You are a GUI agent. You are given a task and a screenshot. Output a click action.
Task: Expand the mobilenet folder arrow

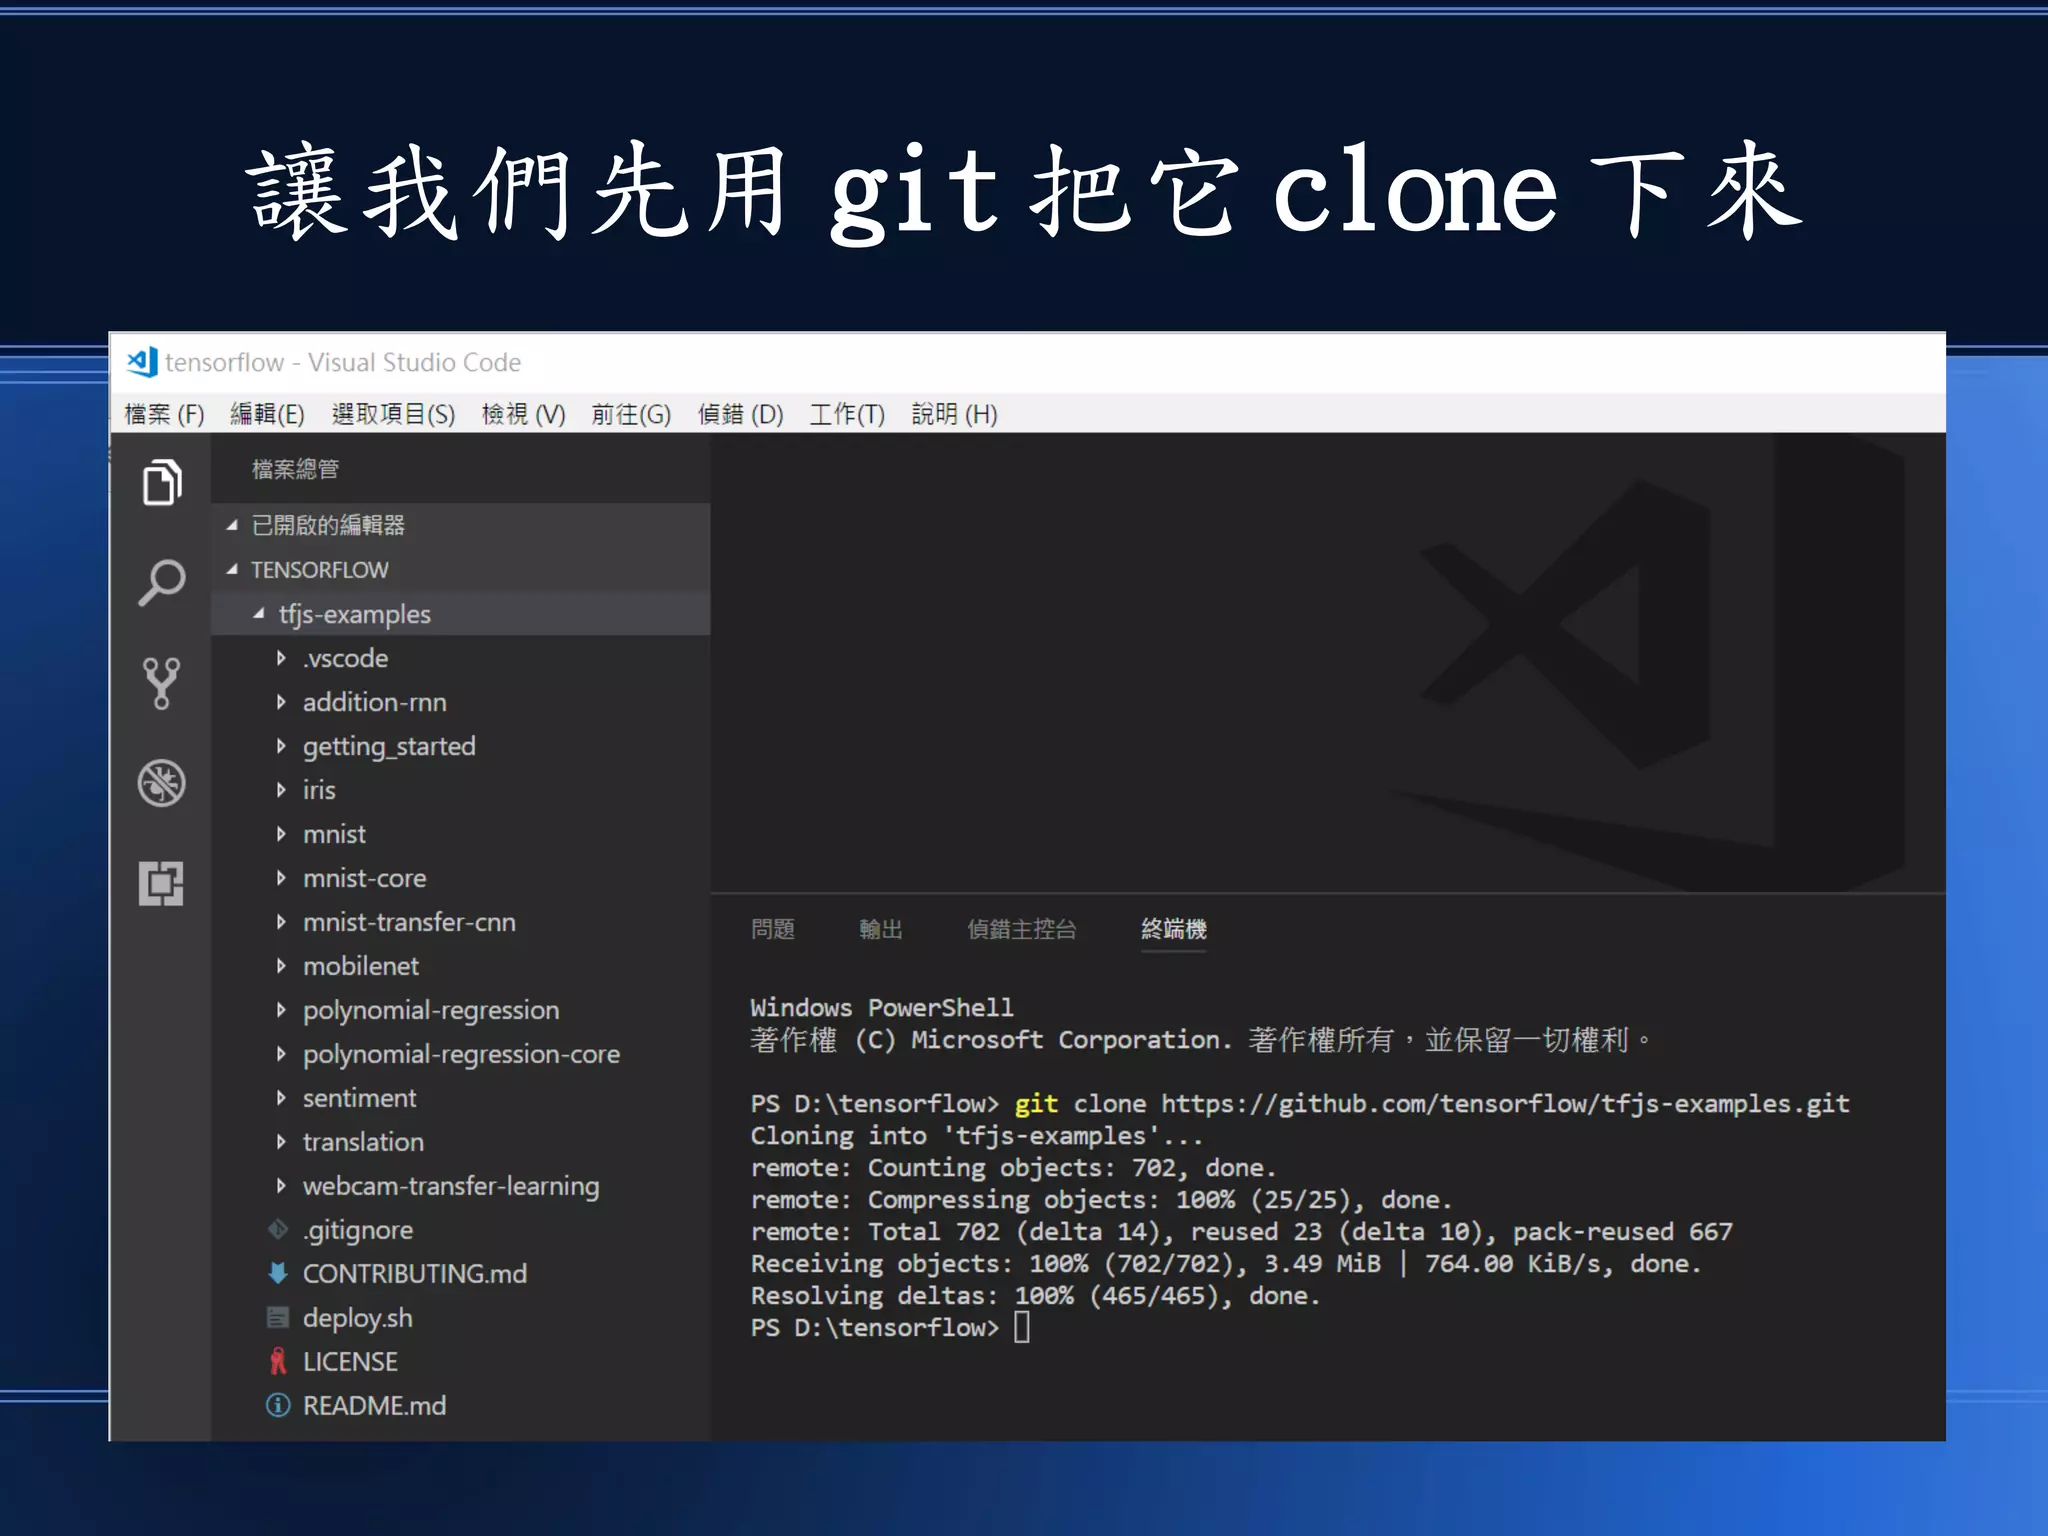[x=281, y=965]
